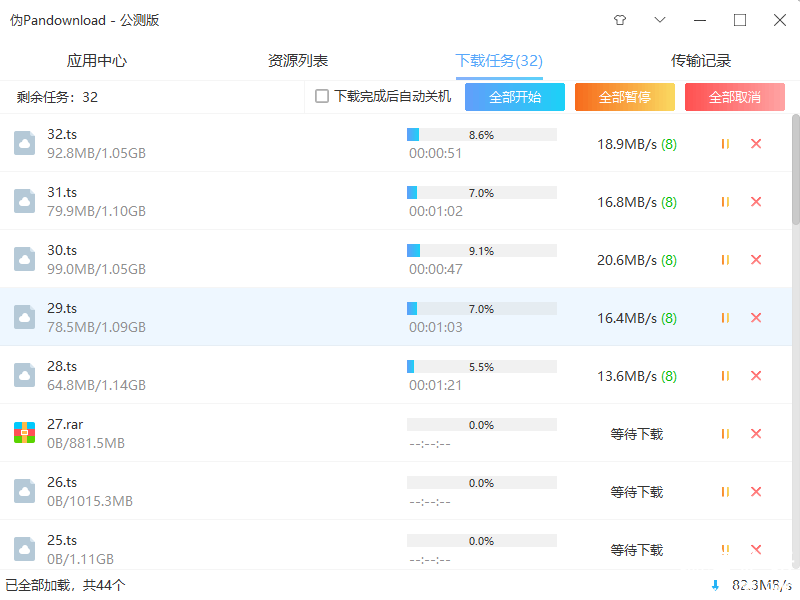The width and height of the screenshot is (800, 600).
Task: Open the 传输记录 tab
Action: click(701, 61)
